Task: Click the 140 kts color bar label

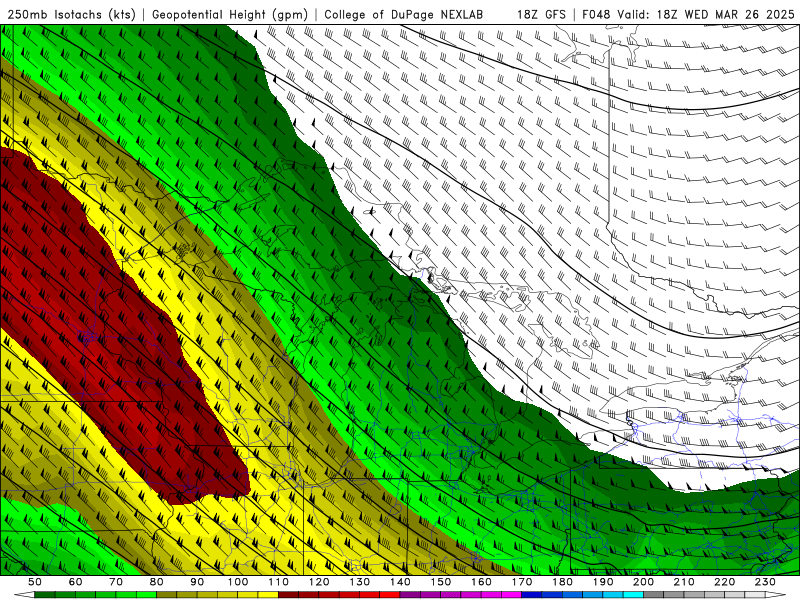Action: [x=401, y=582]
